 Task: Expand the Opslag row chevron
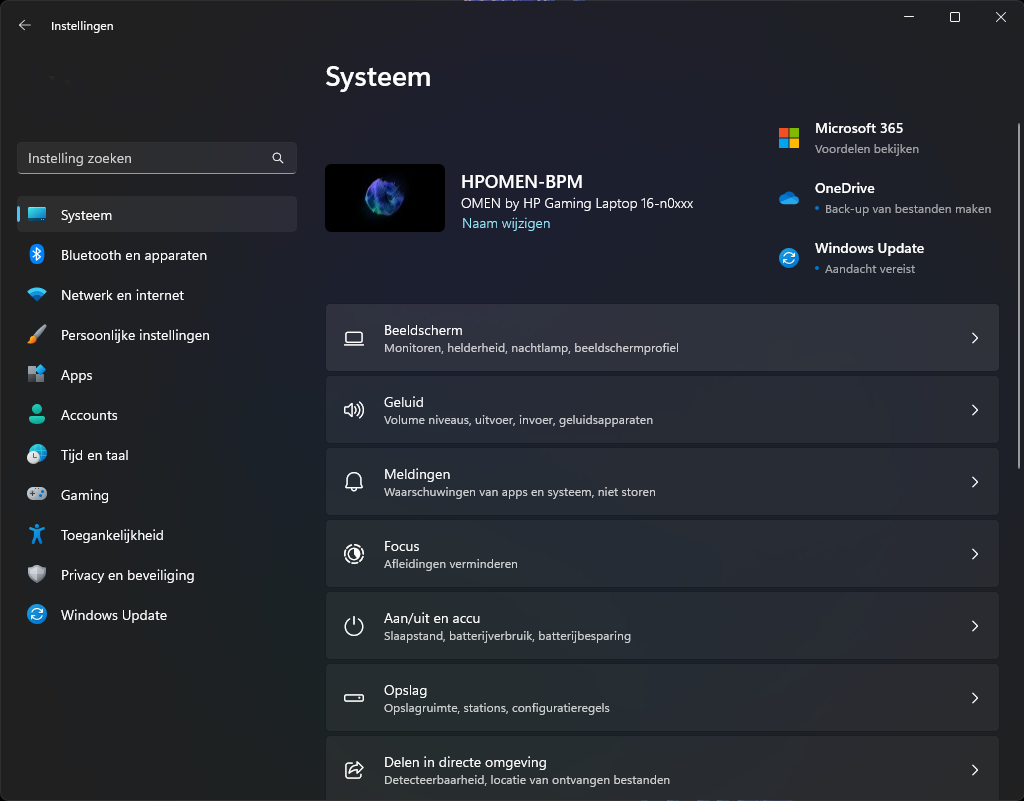click(974, 698)
